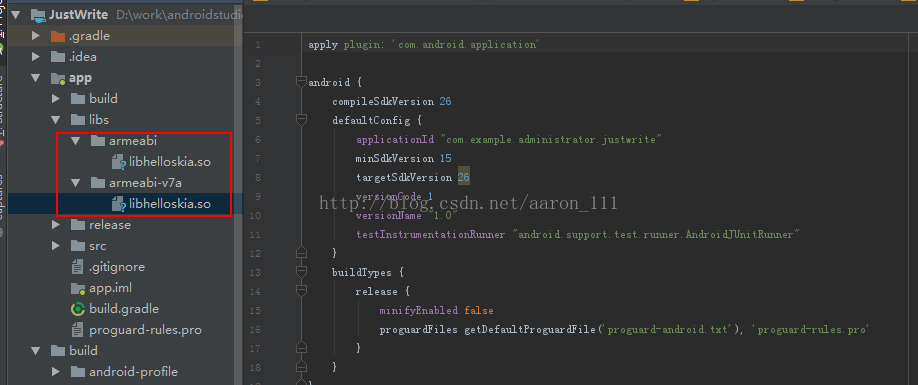Select the build.gradle file
This screenshot has height=385, width=918.
tap(124, 308)
